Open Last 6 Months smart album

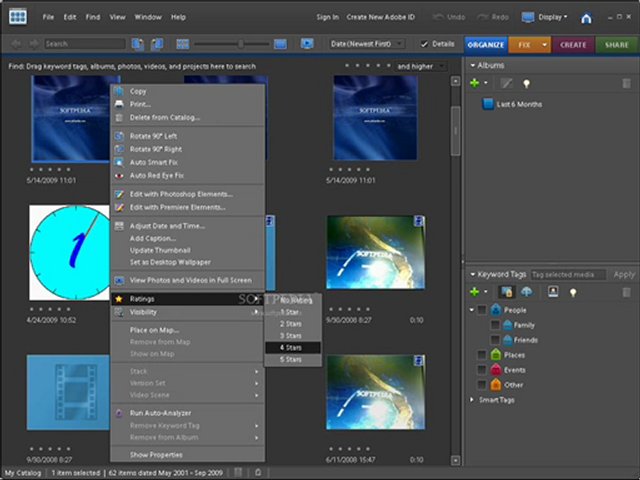[512, 104]
